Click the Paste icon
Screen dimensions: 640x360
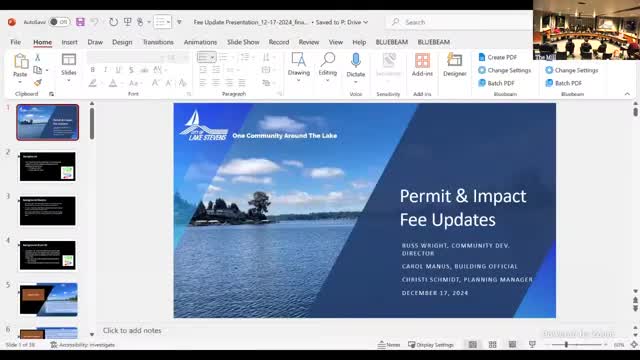point(20,62)
